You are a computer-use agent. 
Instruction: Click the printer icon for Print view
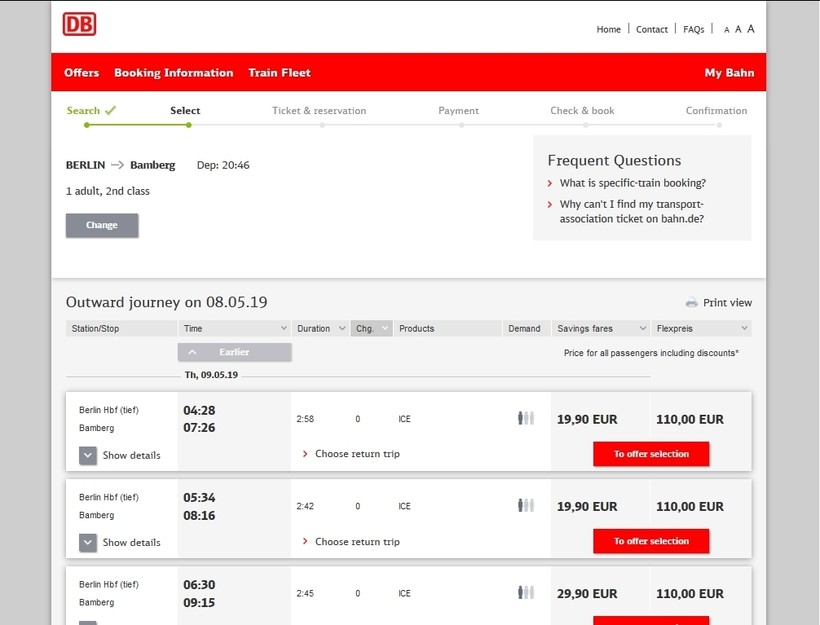coord(691,303)
